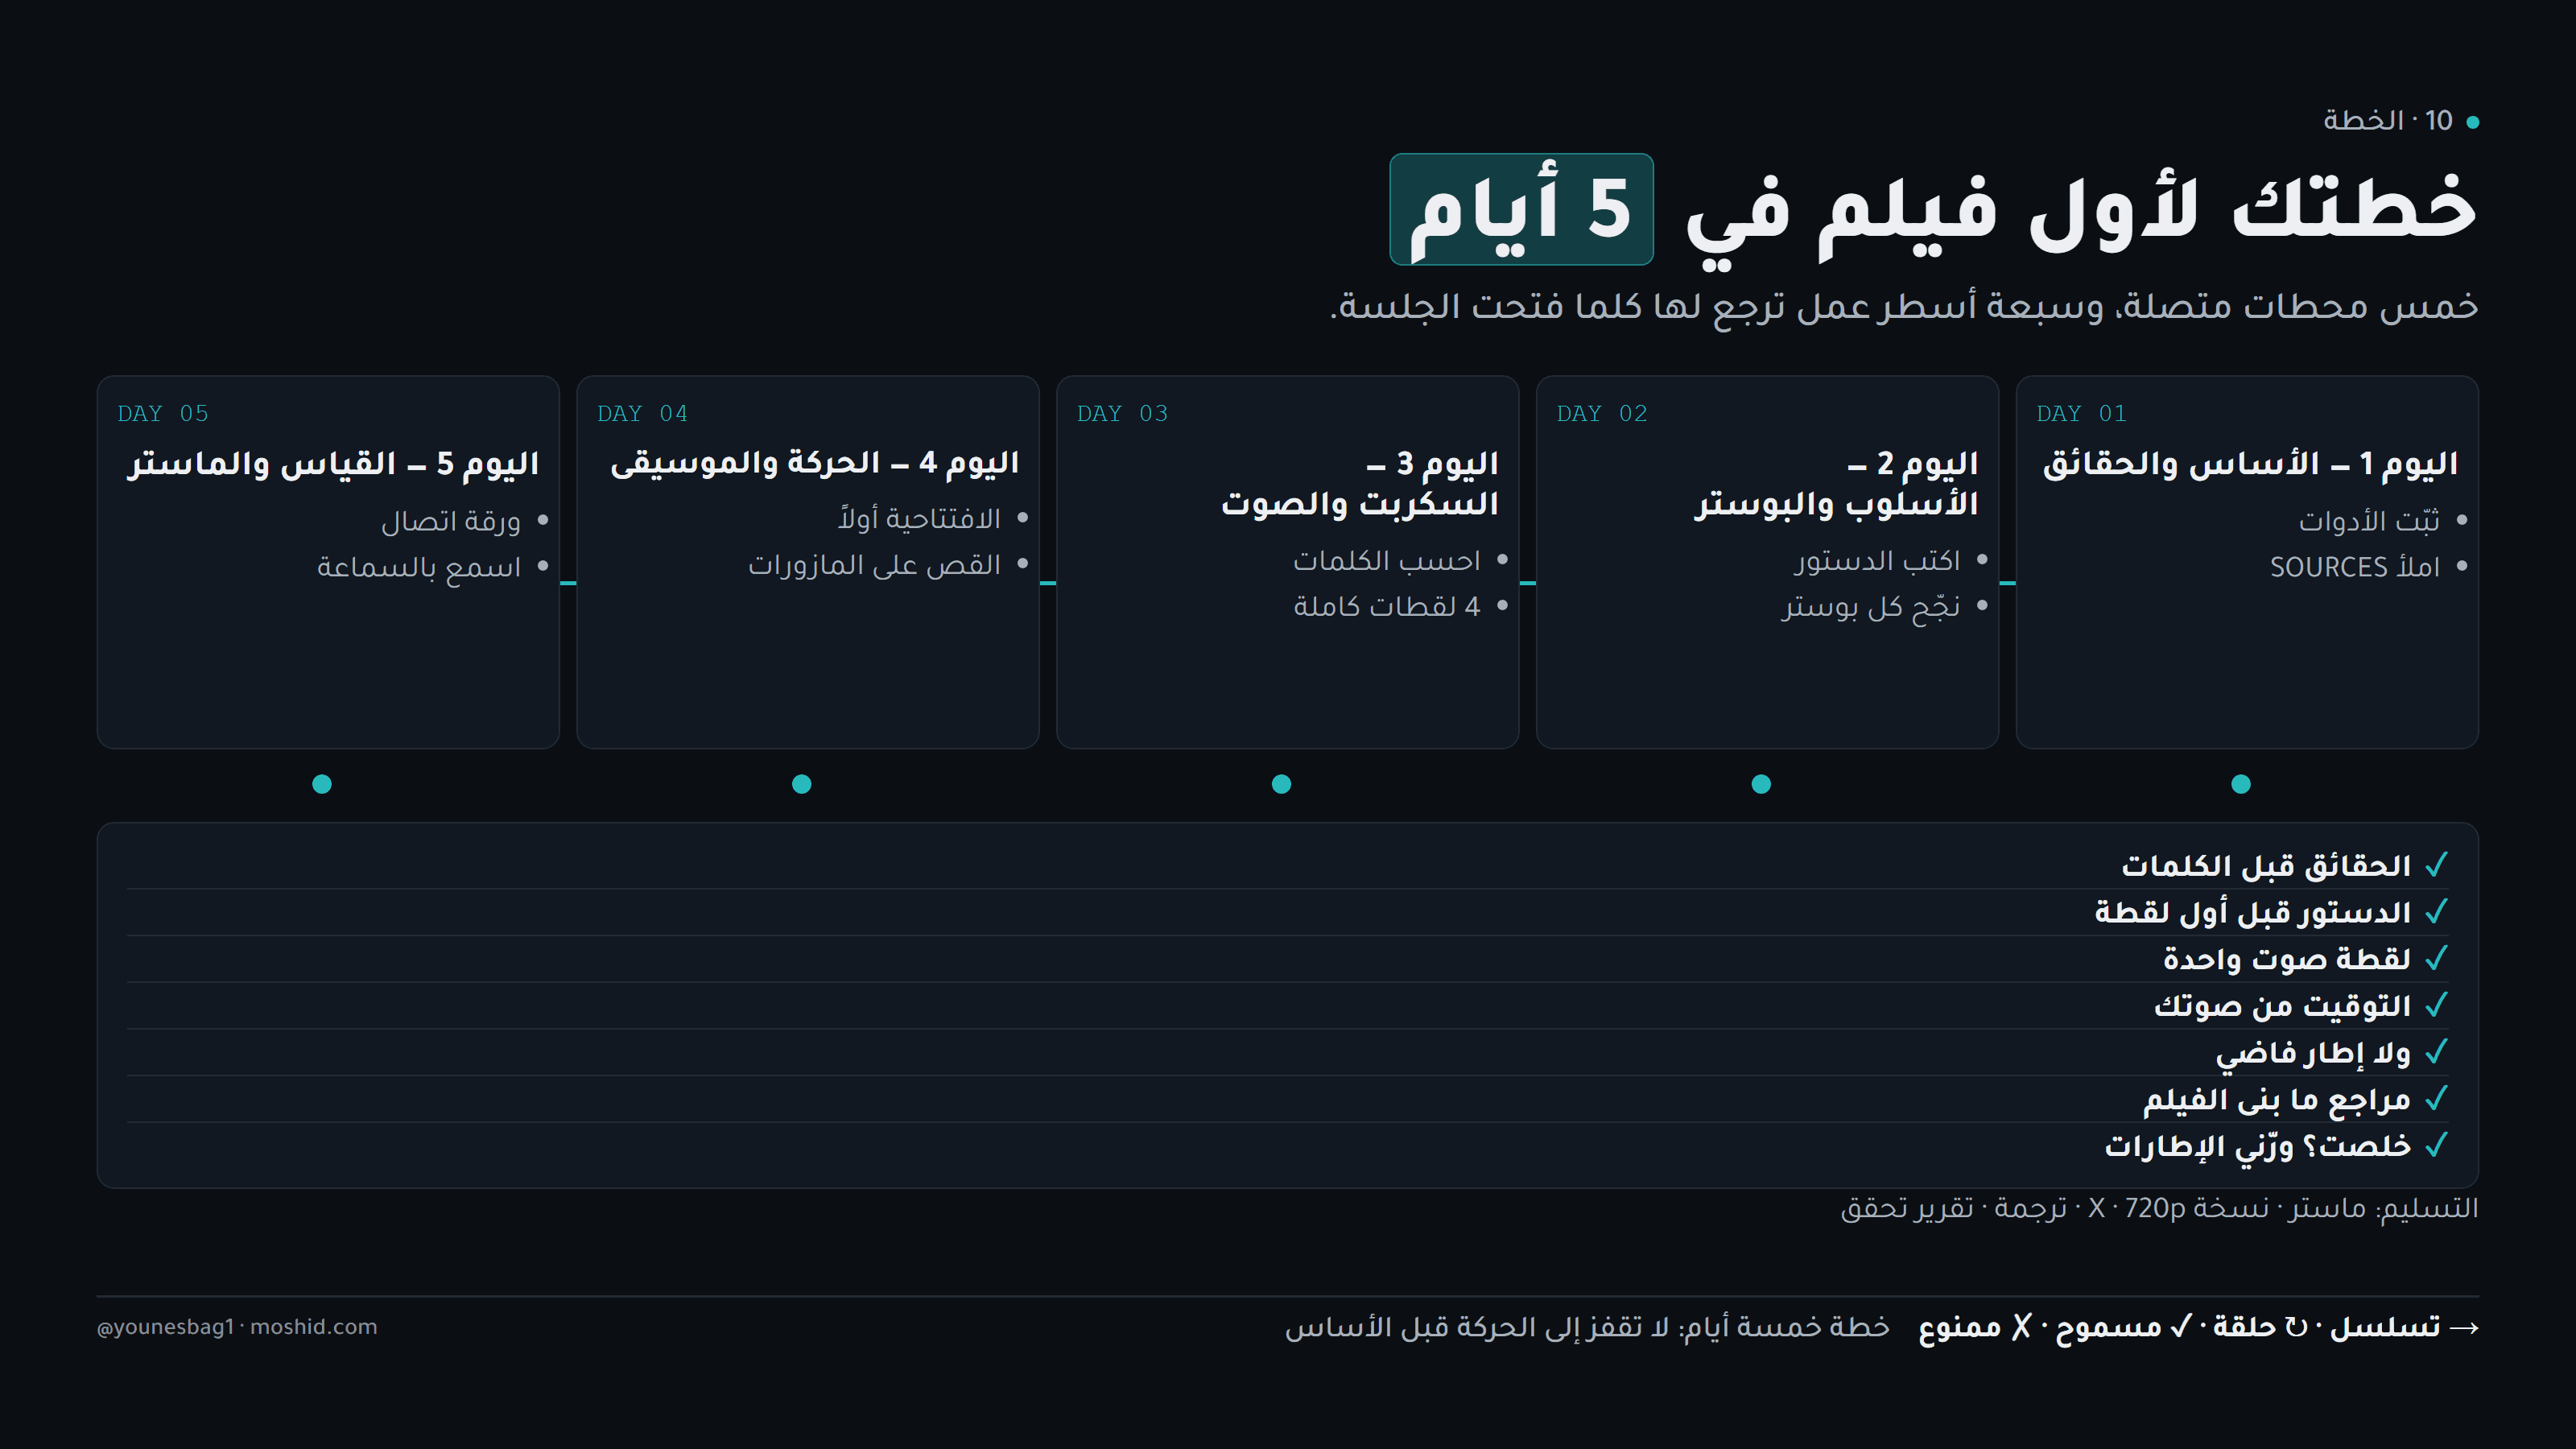
Task: Click the loop icon next to حلقة
Action: tap(2296, 1327)
